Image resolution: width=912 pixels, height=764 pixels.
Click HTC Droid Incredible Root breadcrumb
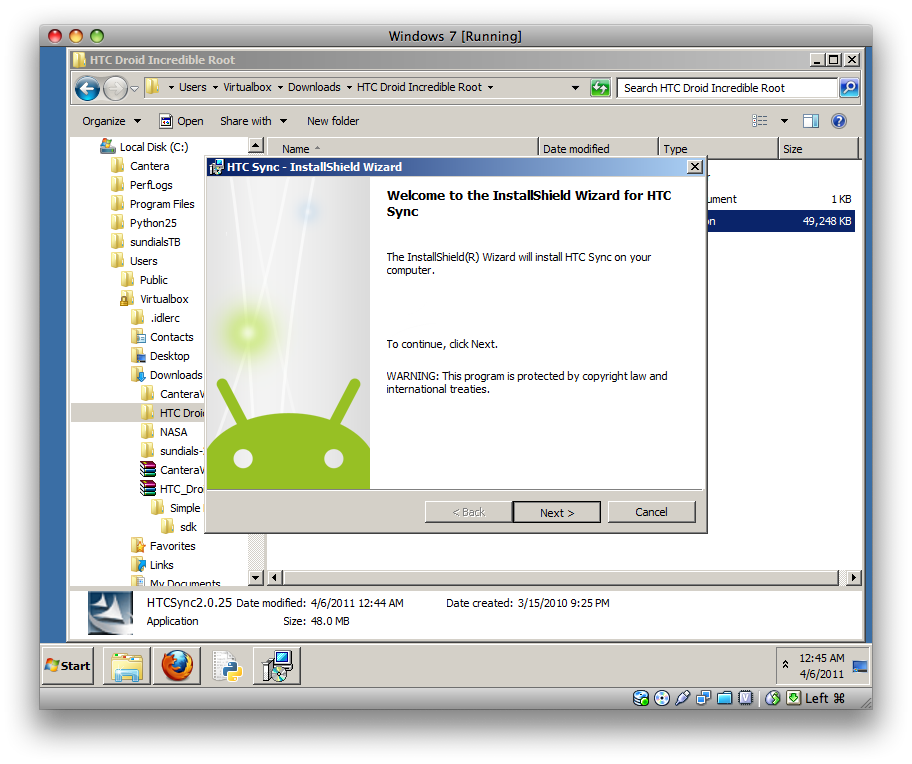coord(419,87)
